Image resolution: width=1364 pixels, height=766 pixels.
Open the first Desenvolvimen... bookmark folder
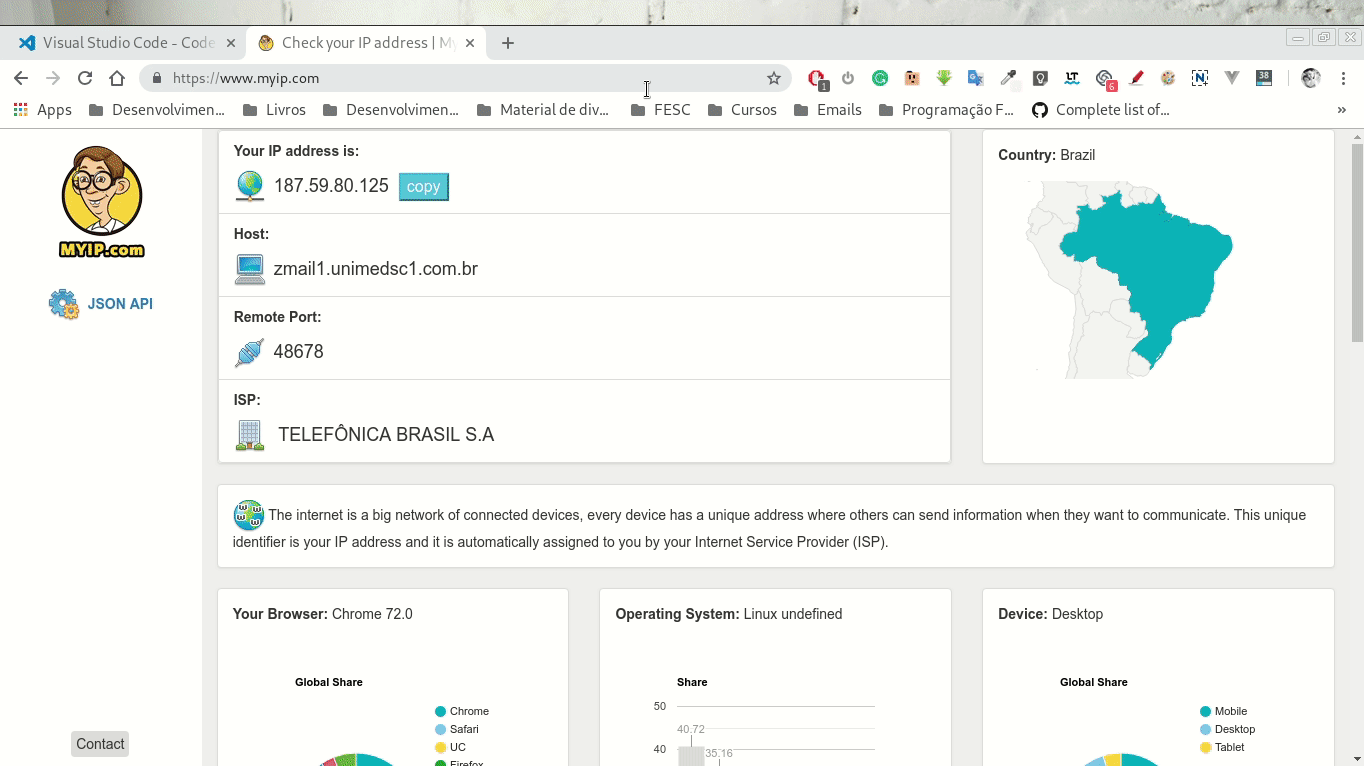[x=157, y=110]
